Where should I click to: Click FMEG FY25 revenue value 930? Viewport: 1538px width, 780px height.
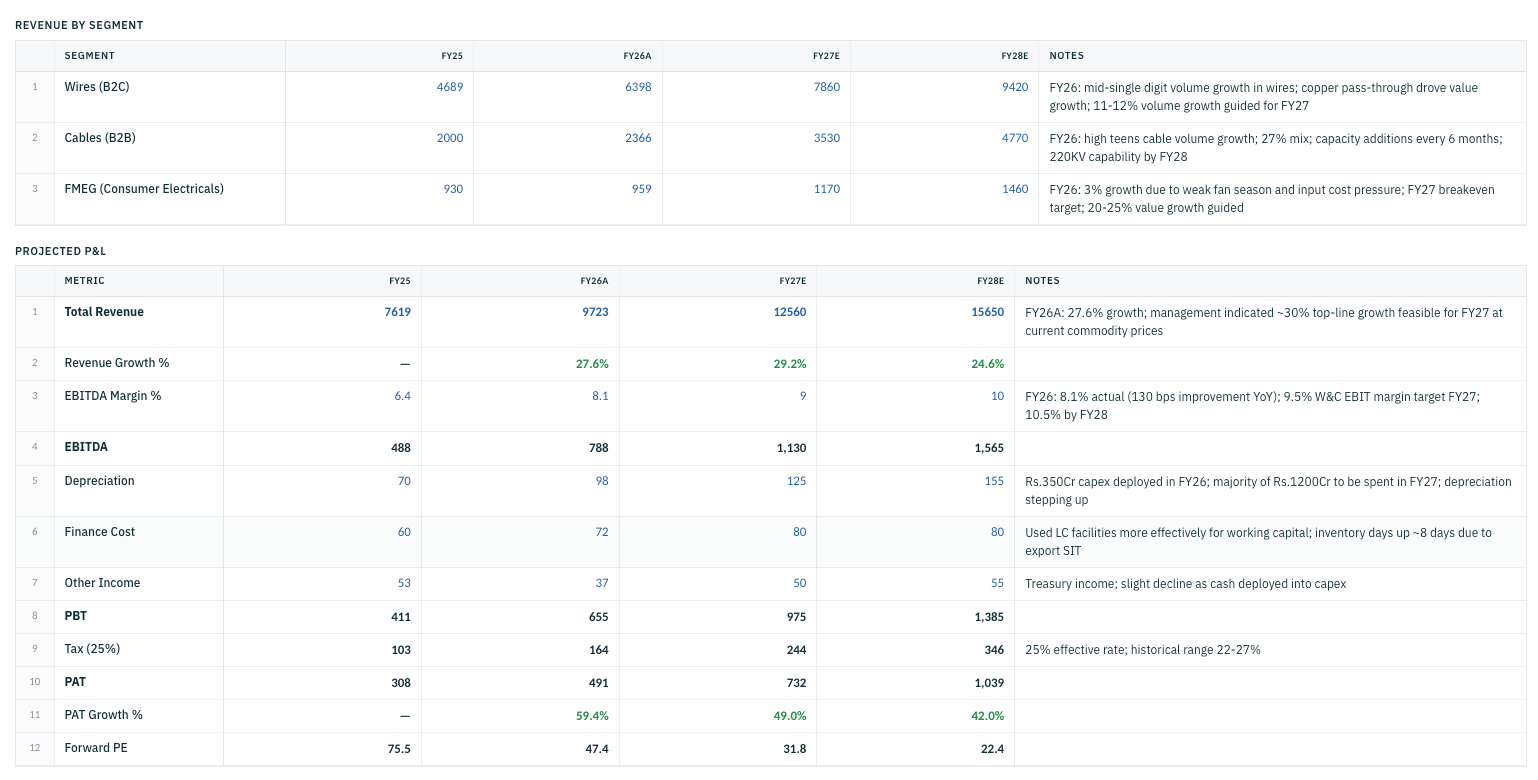pos(453,189)
